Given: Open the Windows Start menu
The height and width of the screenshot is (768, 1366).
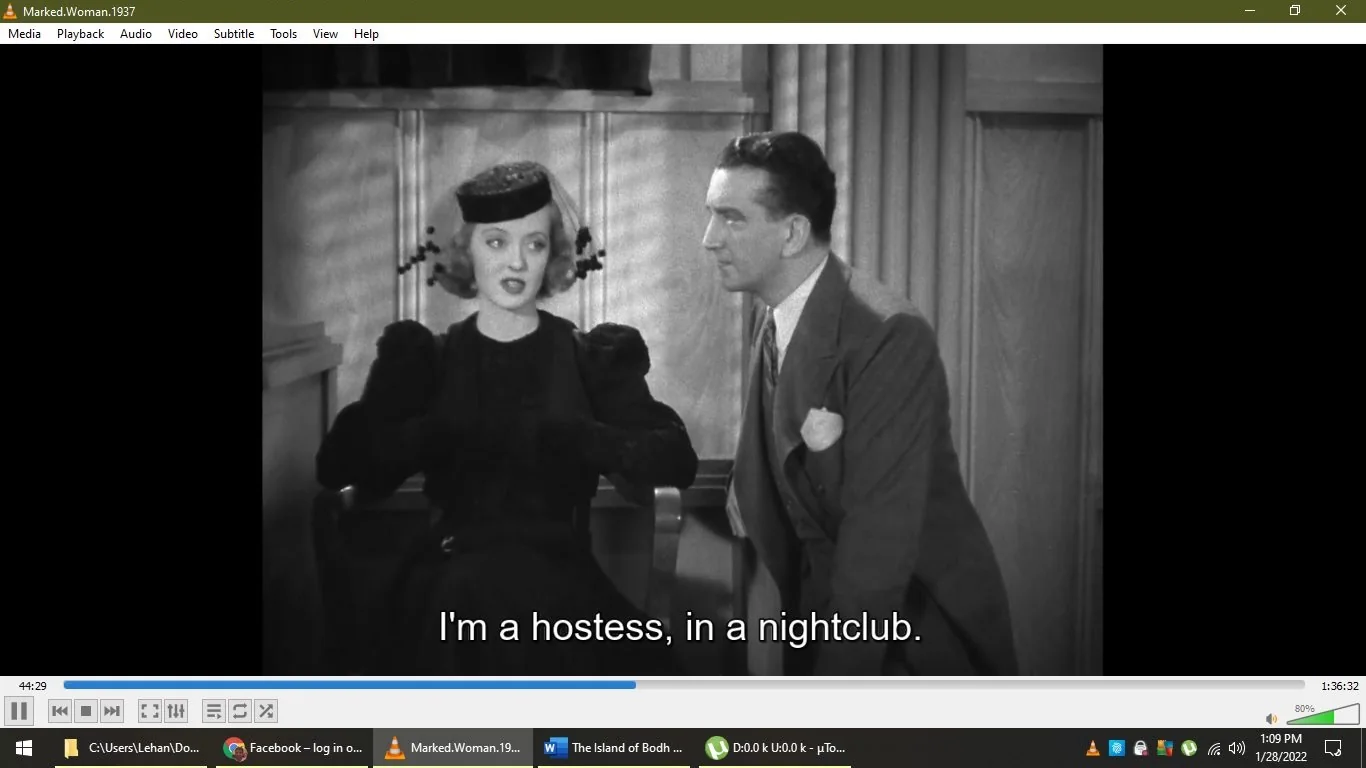Looking at the screenshot, I should coord(24,748).
